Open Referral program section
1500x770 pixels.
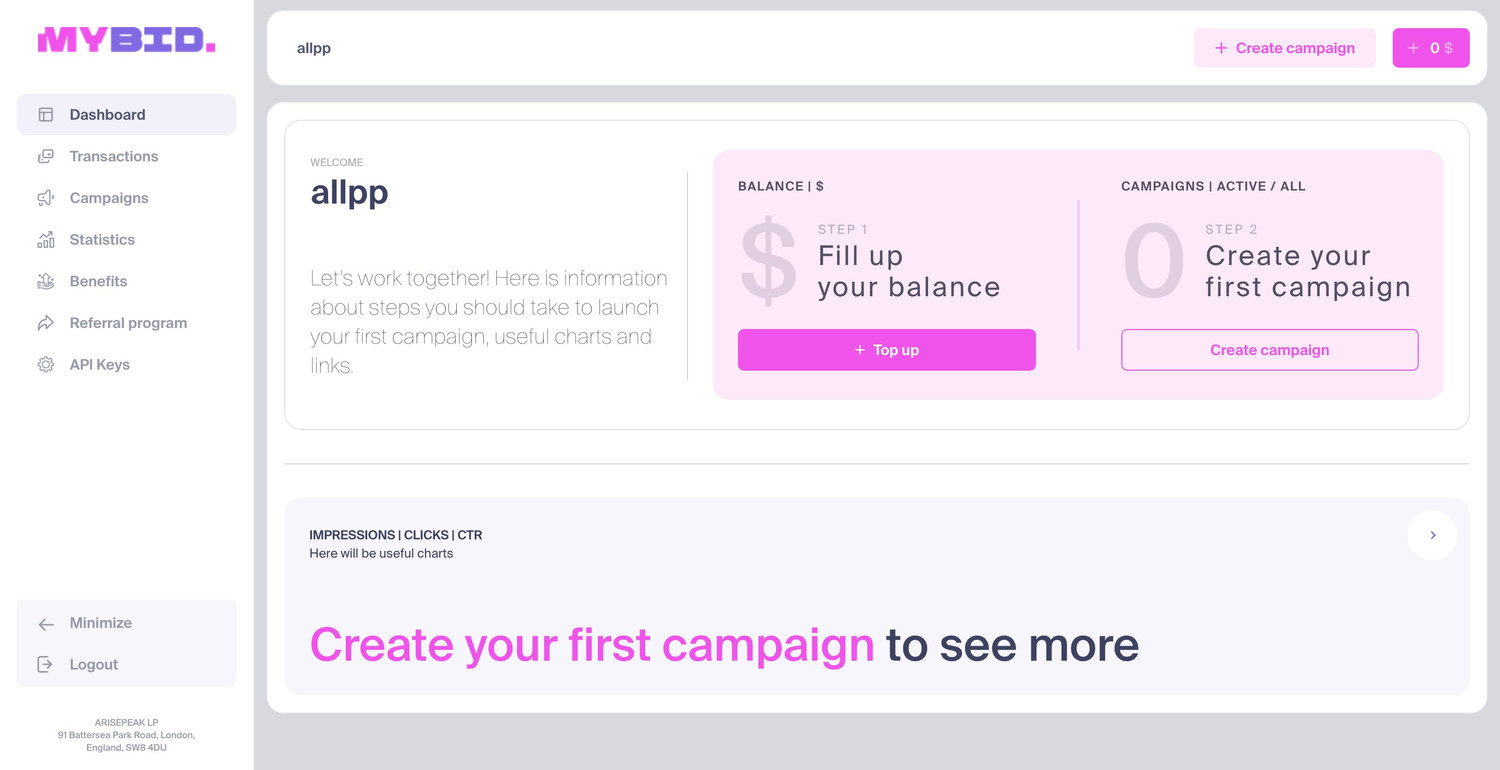click(x=128, y=323)
